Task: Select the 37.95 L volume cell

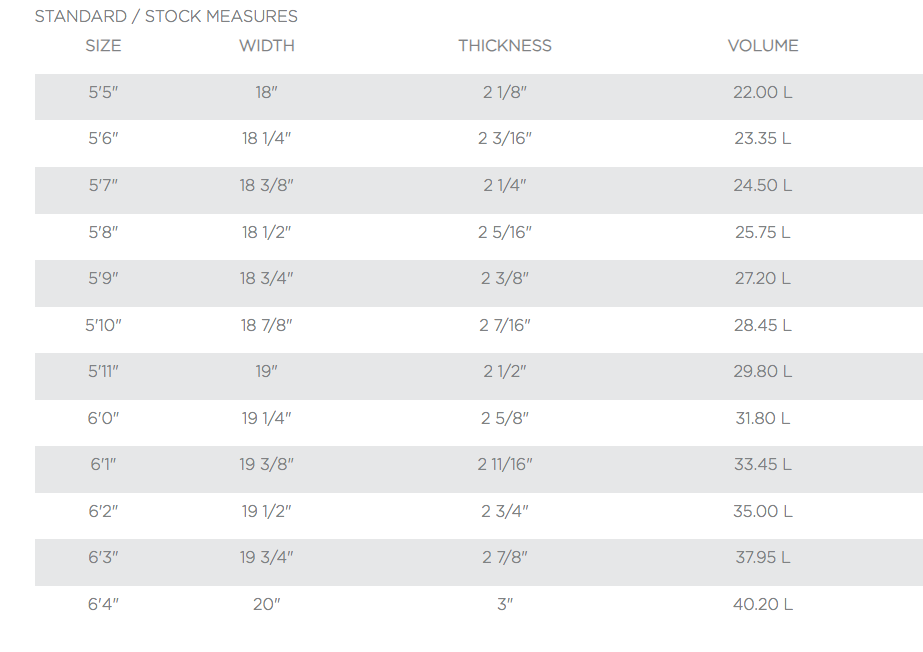Action: click(x=763, y=557)
